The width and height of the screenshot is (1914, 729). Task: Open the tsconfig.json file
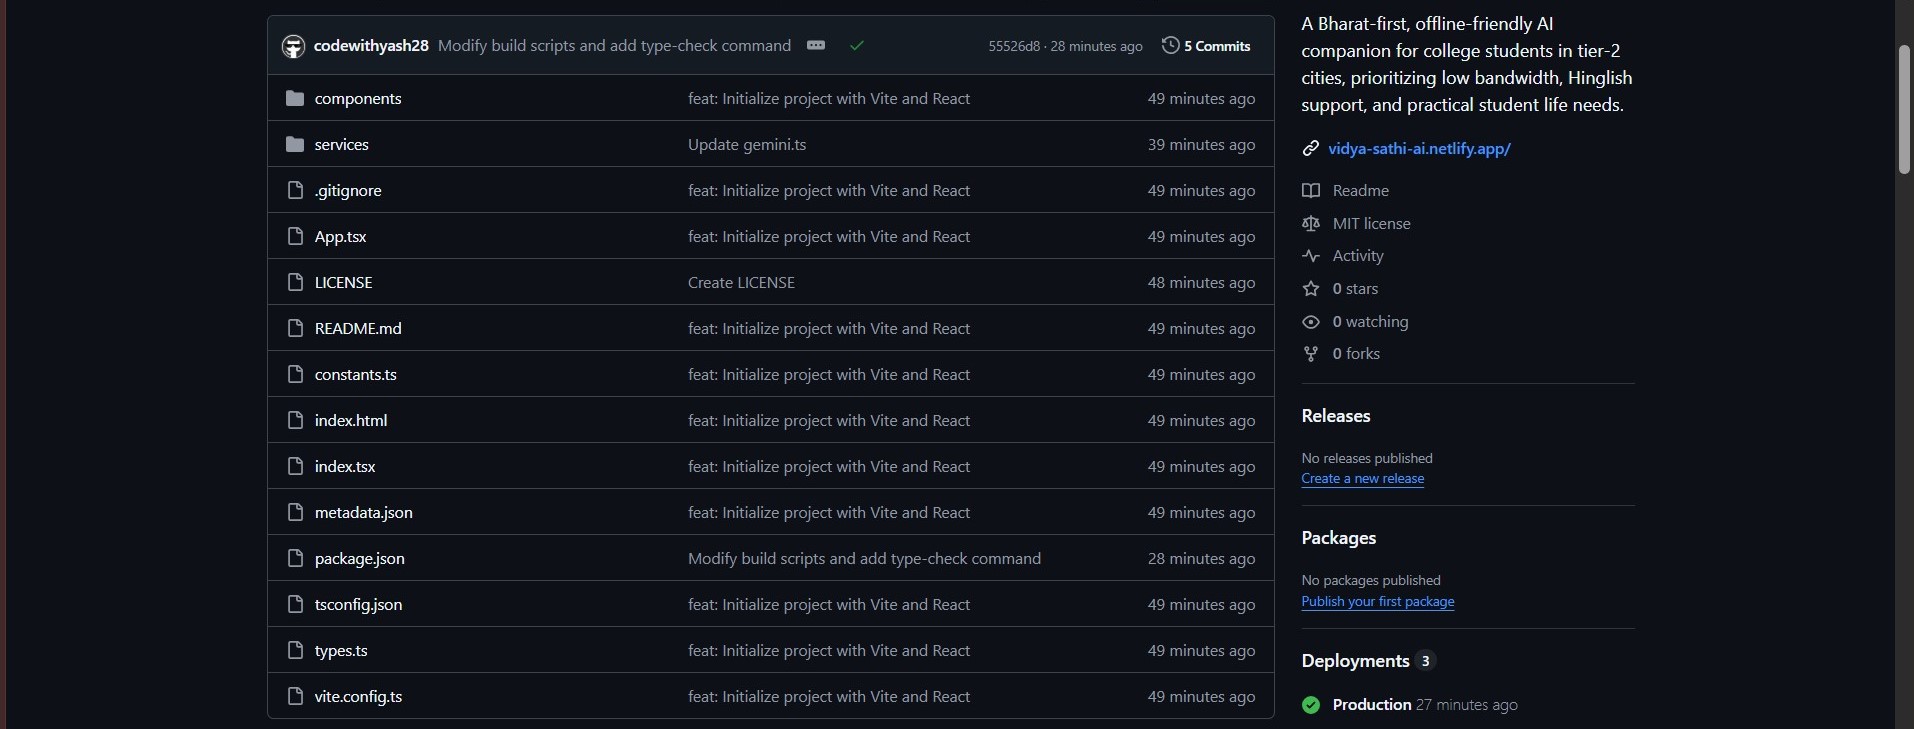coord(358,604)
